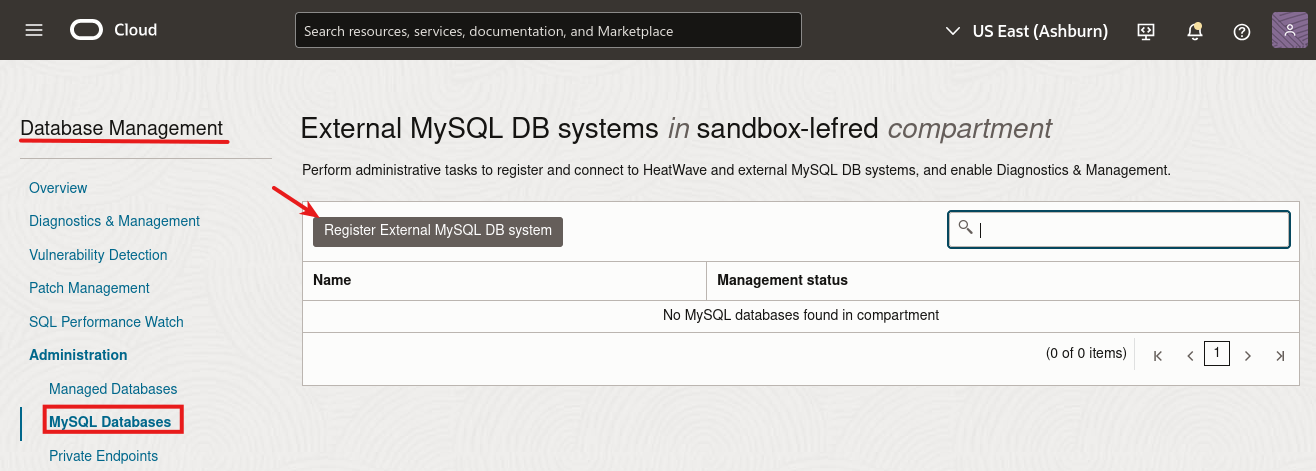Screen dimensions: 1316x471
Task: Click Register External MySQL DB system button
Action: click(438, 231)
